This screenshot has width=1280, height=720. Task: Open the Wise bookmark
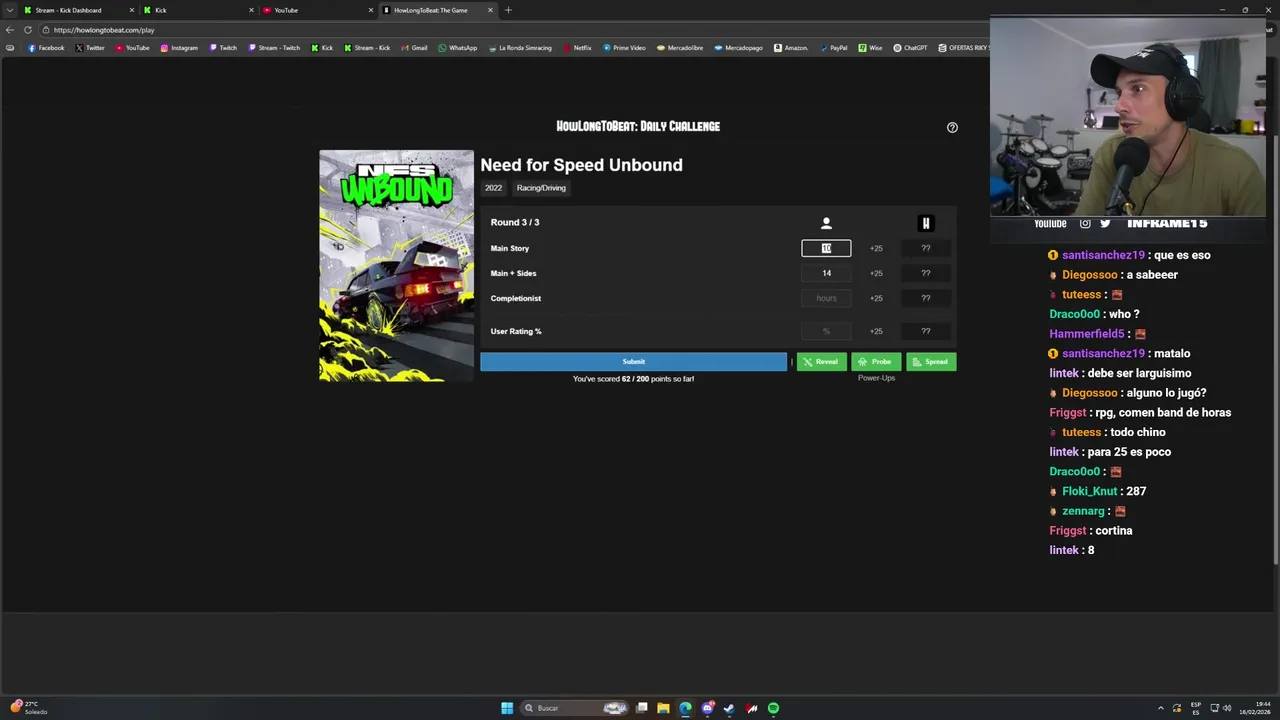pyautogui.click(x=870, y=48)
